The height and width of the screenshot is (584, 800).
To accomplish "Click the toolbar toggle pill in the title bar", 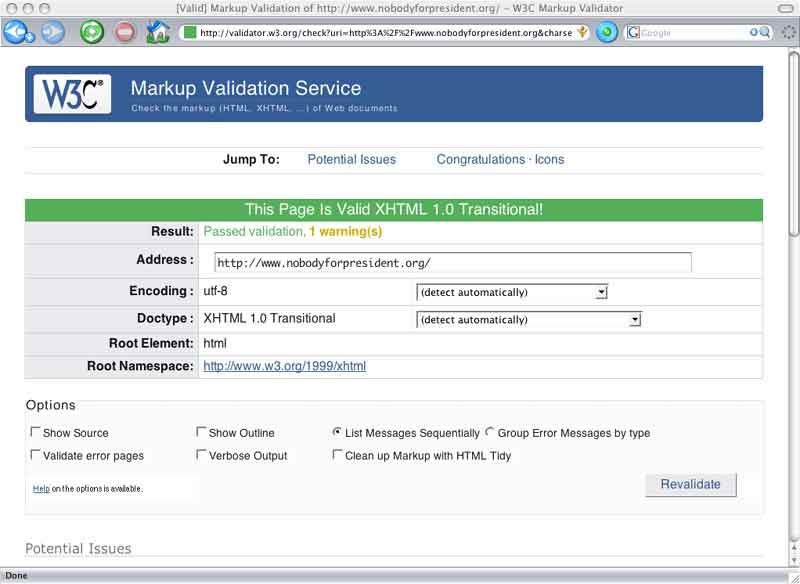I will click(786, 8).
